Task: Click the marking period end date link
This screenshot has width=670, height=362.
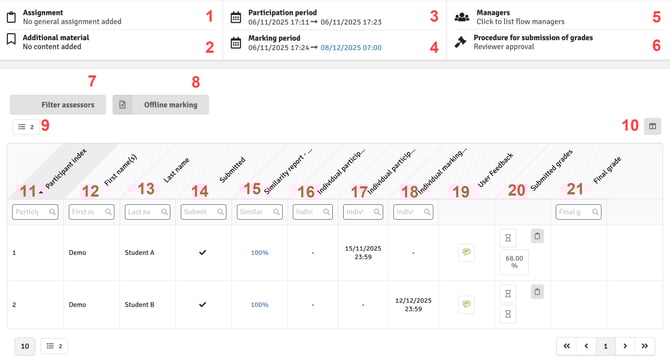Action: [x=351, y=47]
